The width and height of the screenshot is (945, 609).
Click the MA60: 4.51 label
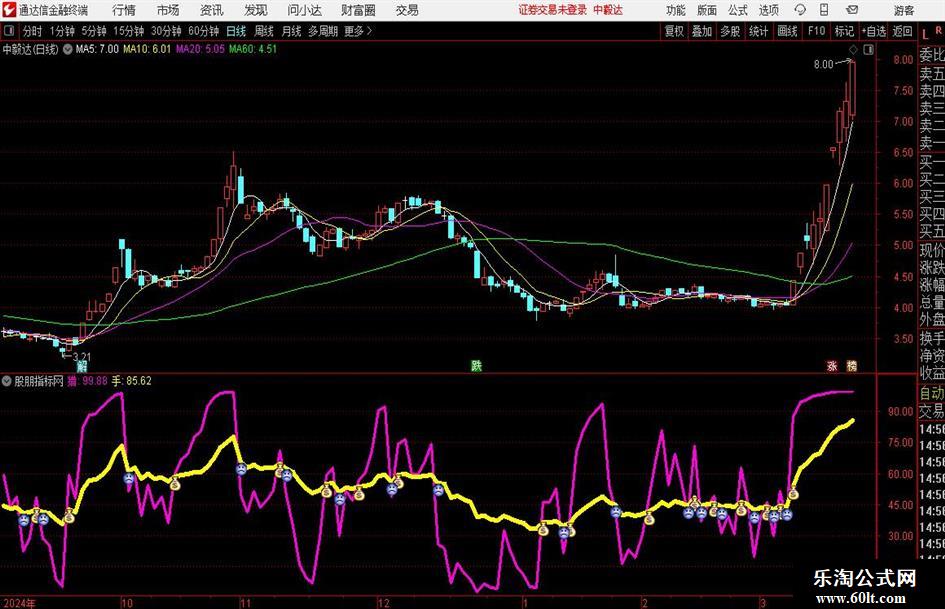click(253, 49)
